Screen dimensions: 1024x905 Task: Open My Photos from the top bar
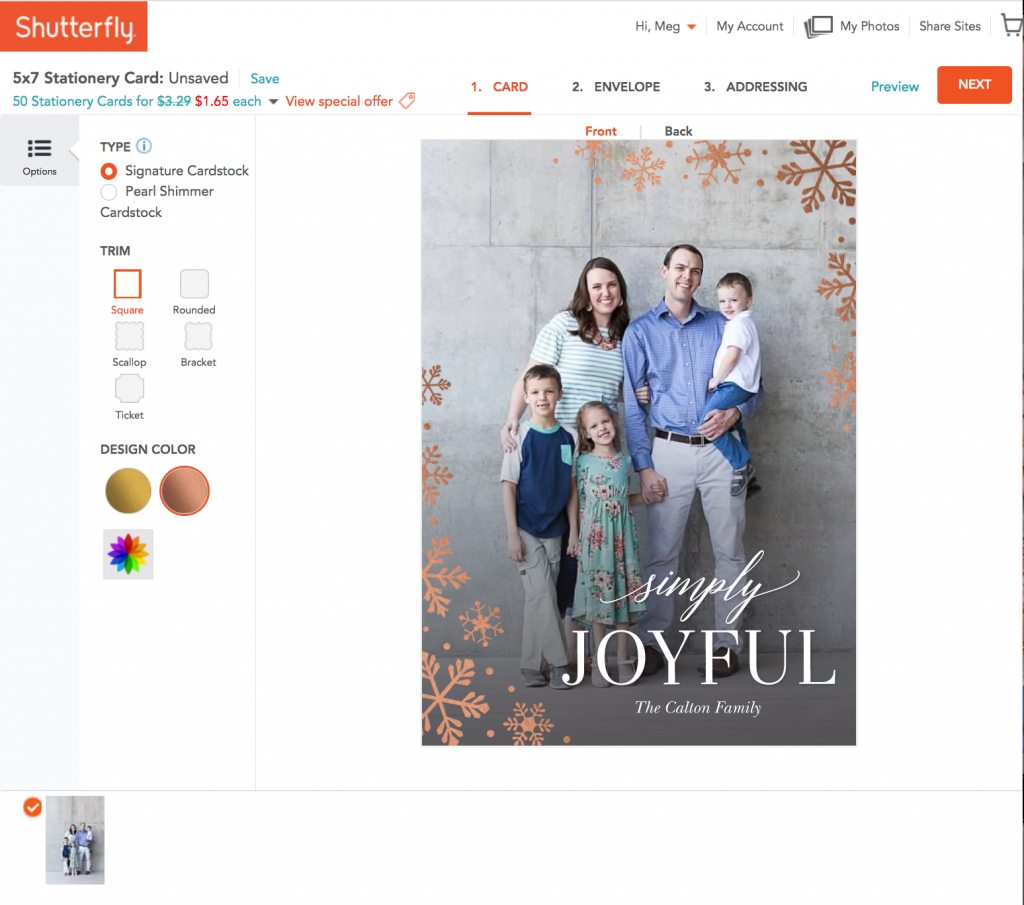click(863, 26)
